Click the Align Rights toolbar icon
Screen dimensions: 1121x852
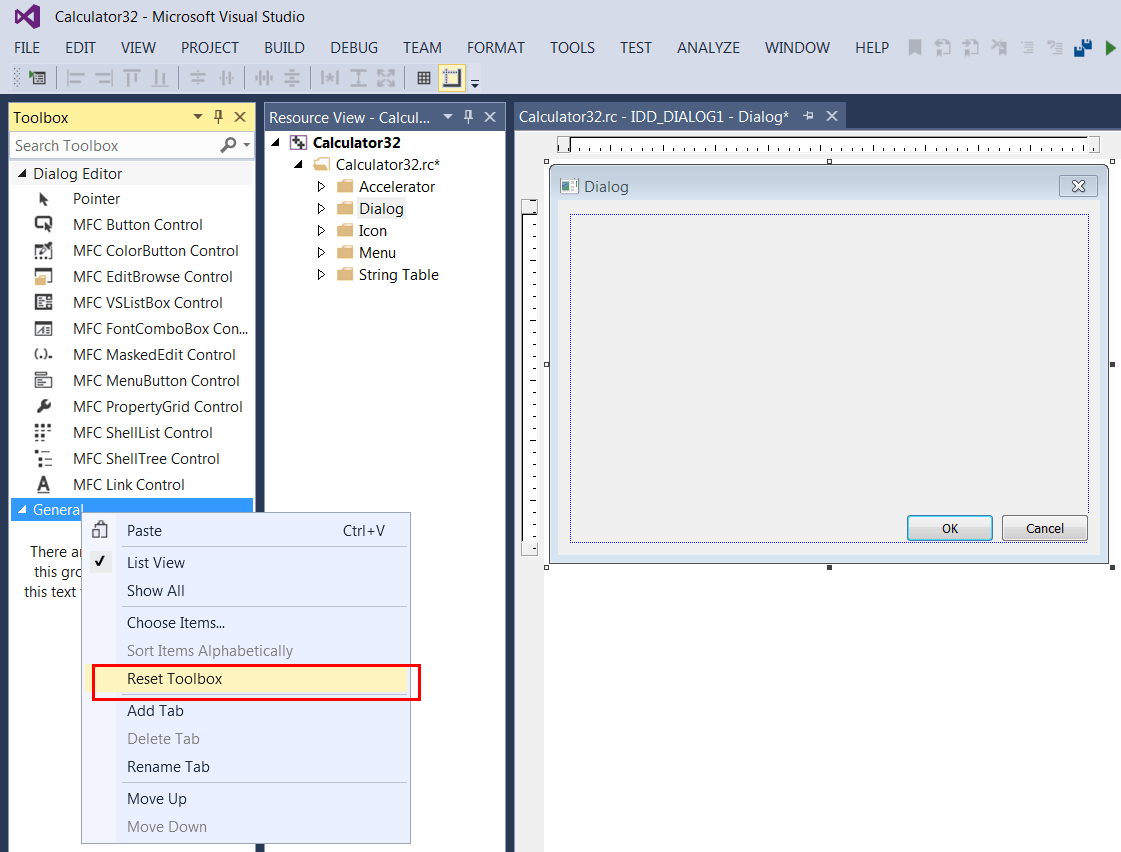(104, 78)
